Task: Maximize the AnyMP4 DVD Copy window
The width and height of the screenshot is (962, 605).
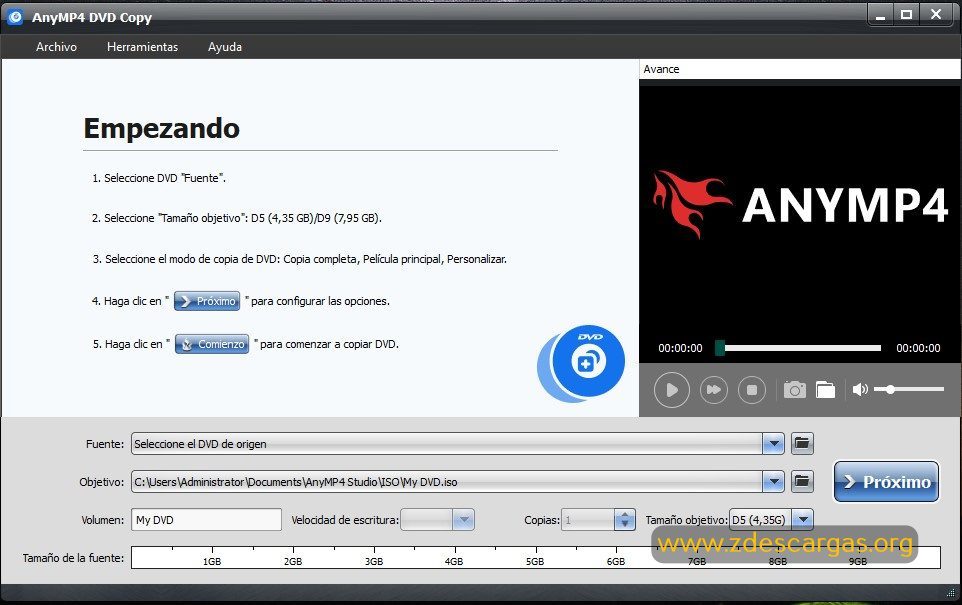Action: tap(906, 15)
